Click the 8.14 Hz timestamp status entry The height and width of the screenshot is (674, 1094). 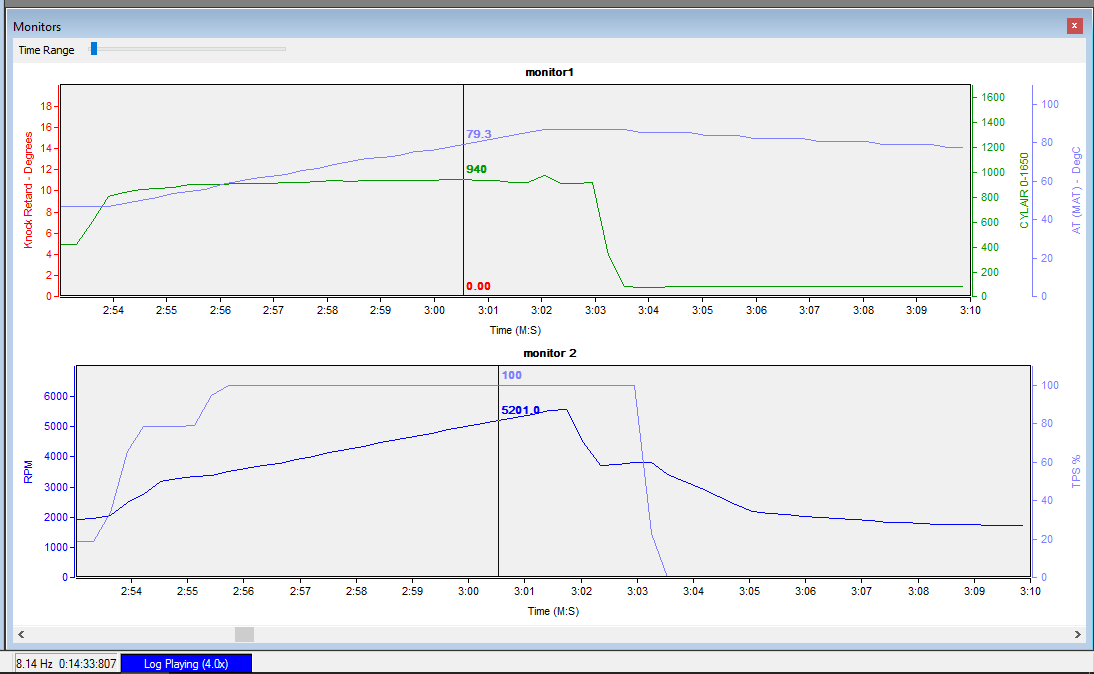click(x=66, y=664)
